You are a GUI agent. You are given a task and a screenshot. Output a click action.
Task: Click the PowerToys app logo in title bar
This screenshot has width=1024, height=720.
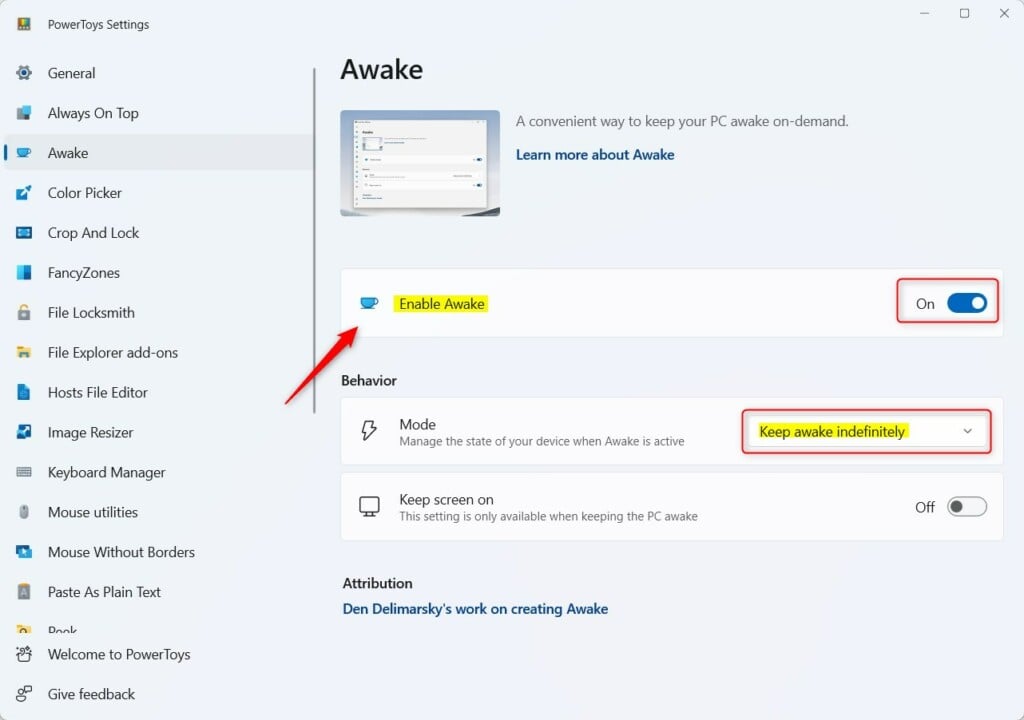click(24, 24)
